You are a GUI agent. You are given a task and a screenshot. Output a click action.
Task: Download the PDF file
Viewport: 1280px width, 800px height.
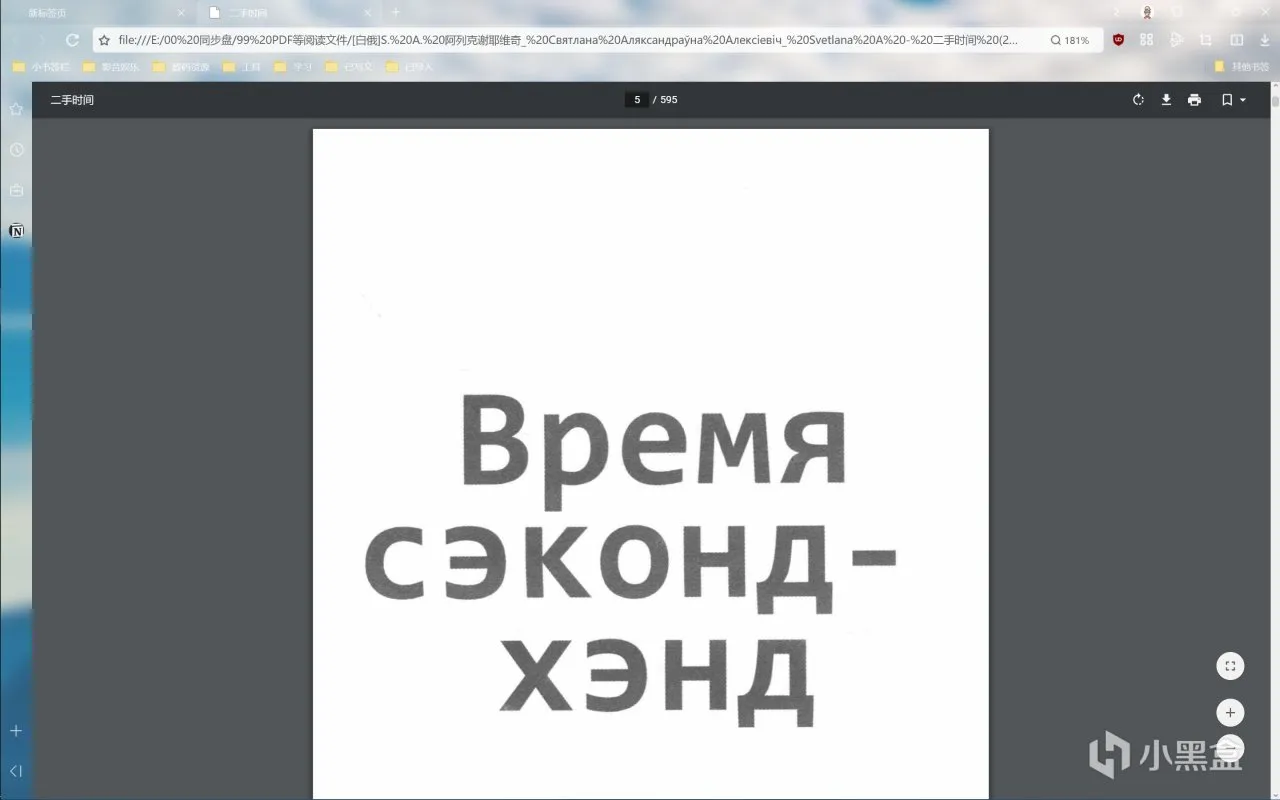pyautogui.click(x=1166, y=100)
